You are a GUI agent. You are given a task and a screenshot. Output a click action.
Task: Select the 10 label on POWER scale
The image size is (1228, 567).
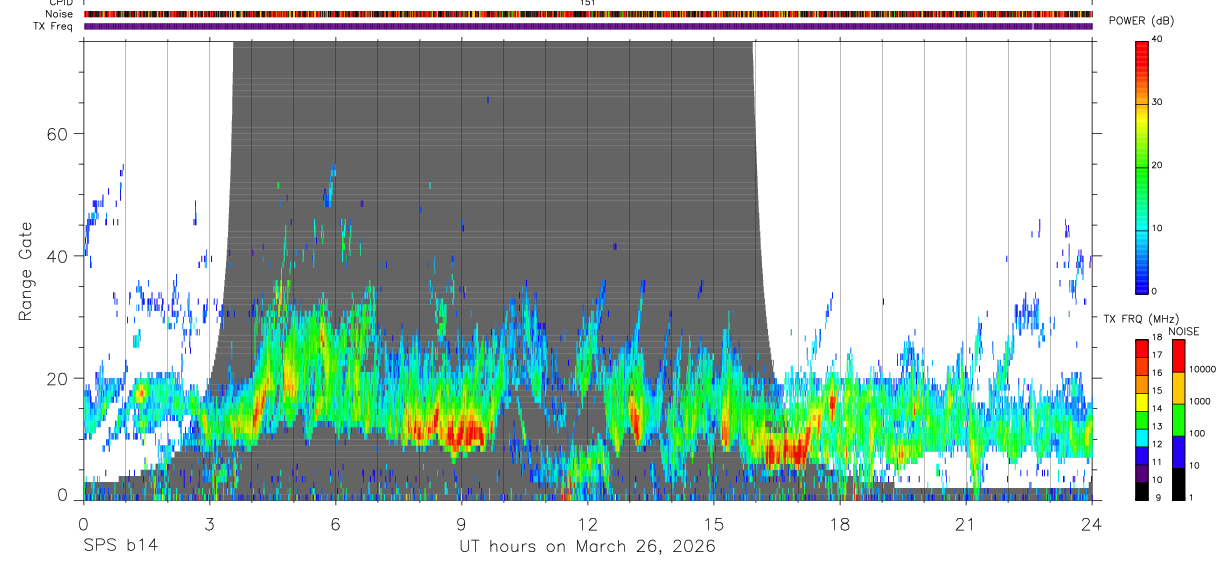[1156, 228]
